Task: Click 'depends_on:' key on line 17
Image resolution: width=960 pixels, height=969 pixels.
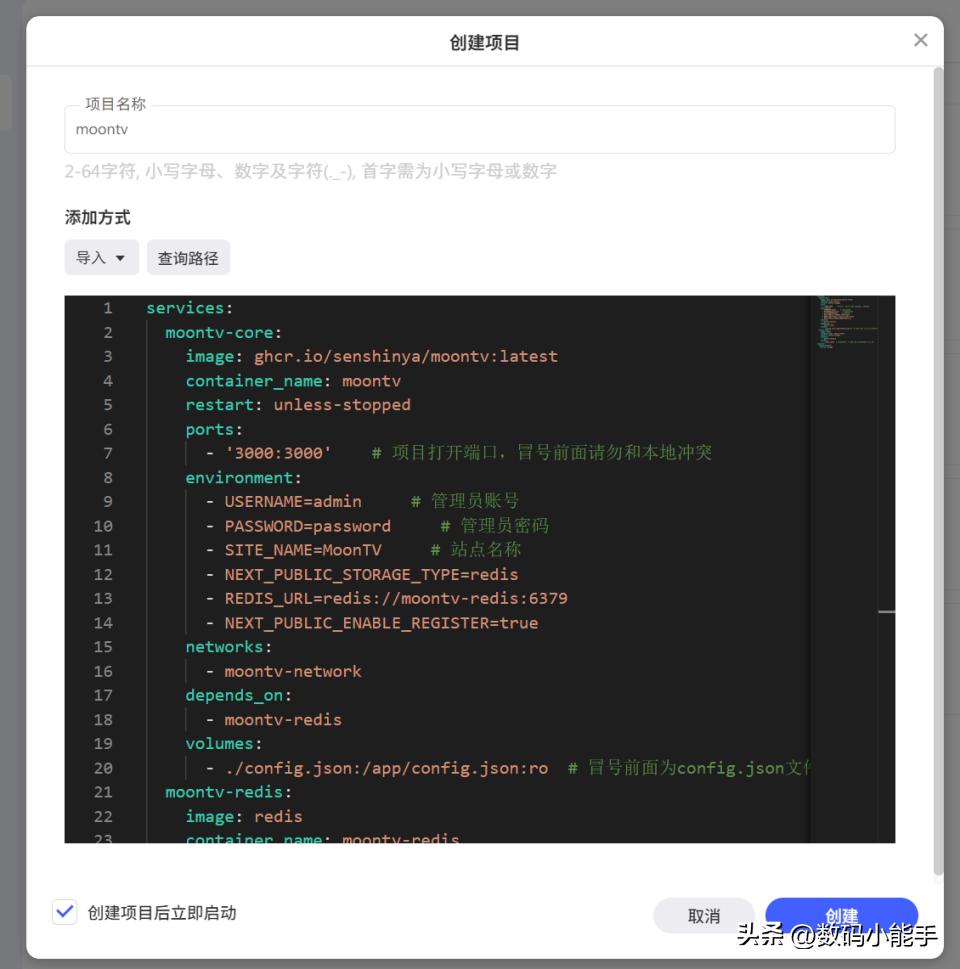Action: coord(239,695)
